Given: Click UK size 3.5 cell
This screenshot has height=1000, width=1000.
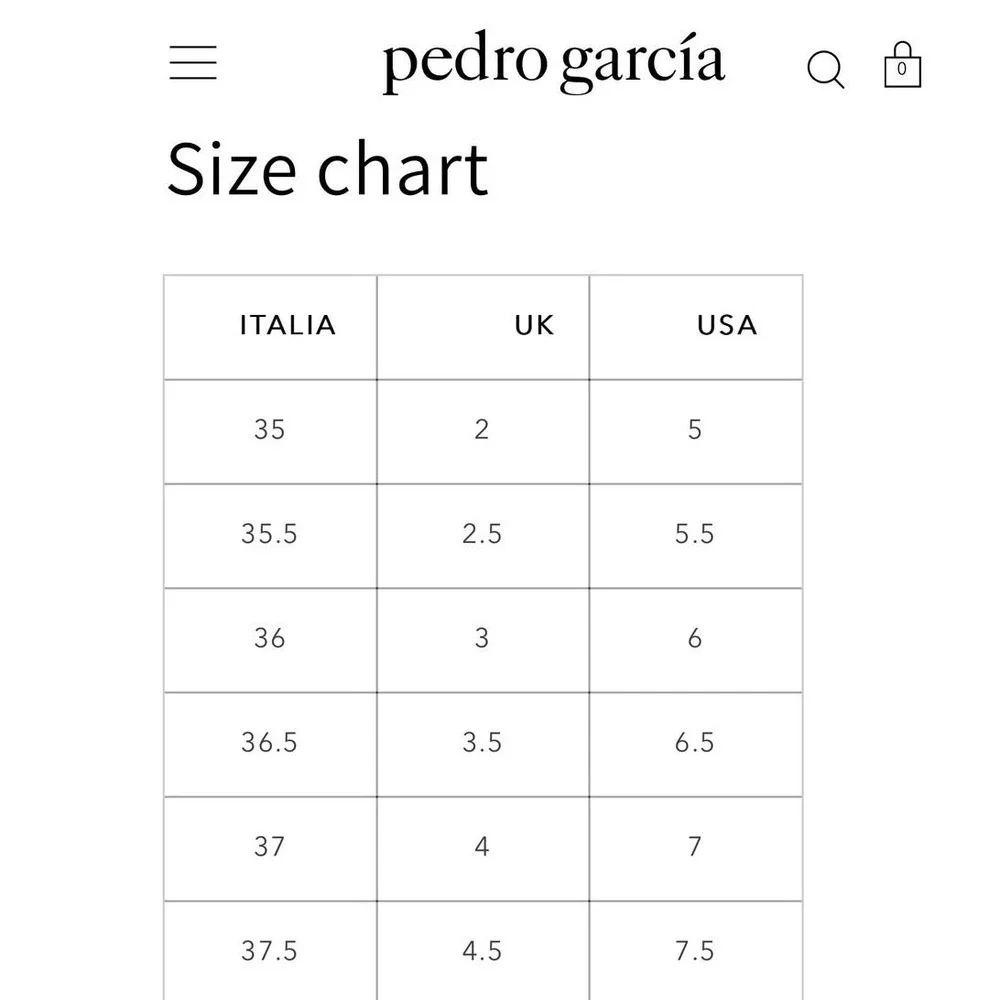Looking at the screenshot, I should pyautogui.click(x=482, y=742).
